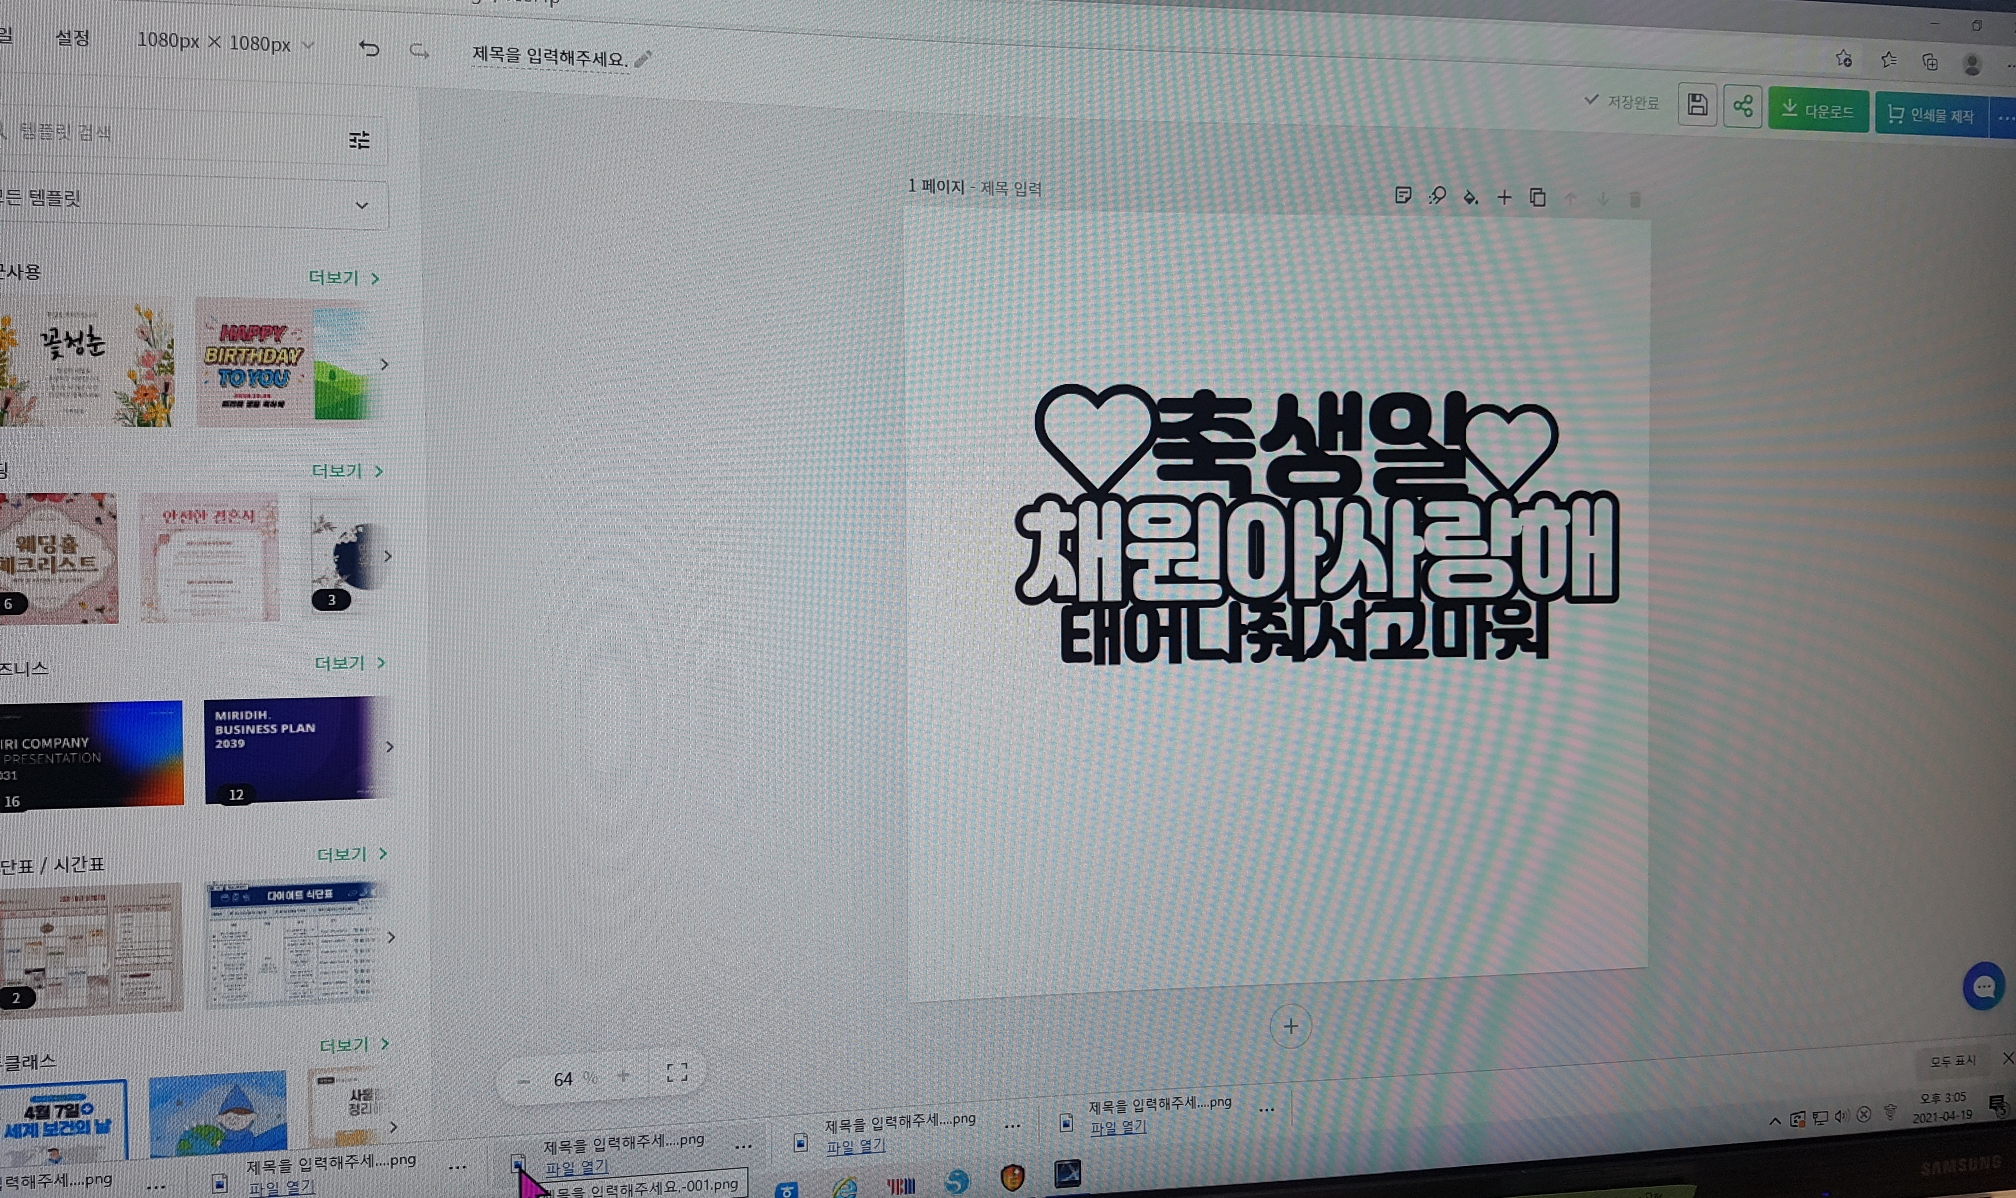The height and width of the screenshot is (1198, 2016).
Task: Save design with the floppy disk icon
Action: tap(1697, 104)
